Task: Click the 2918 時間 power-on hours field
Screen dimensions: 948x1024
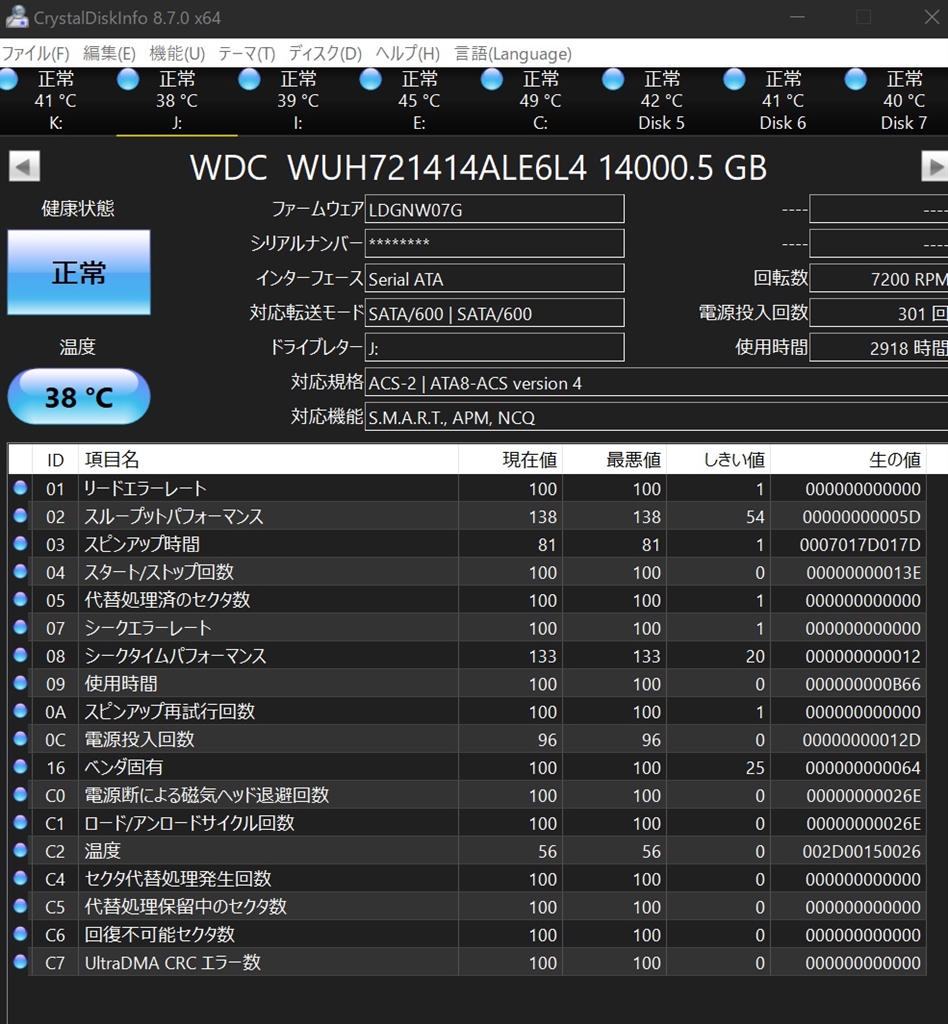Action: pos(879,348)
